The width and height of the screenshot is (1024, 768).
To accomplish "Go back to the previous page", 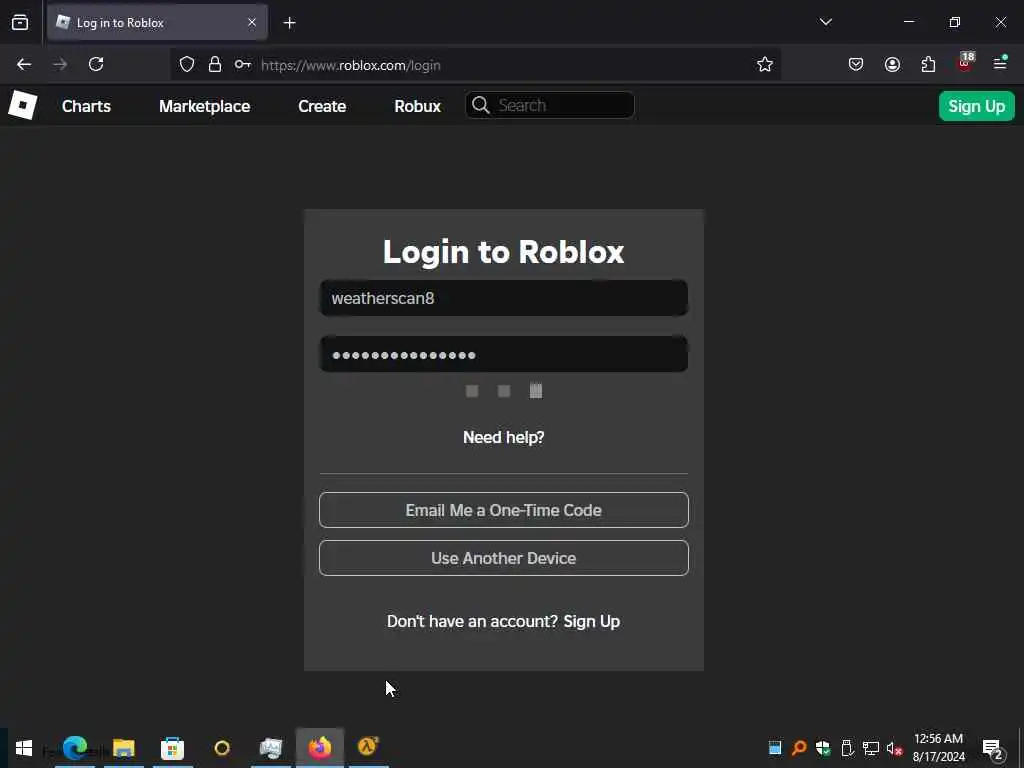I will point(24,64).
